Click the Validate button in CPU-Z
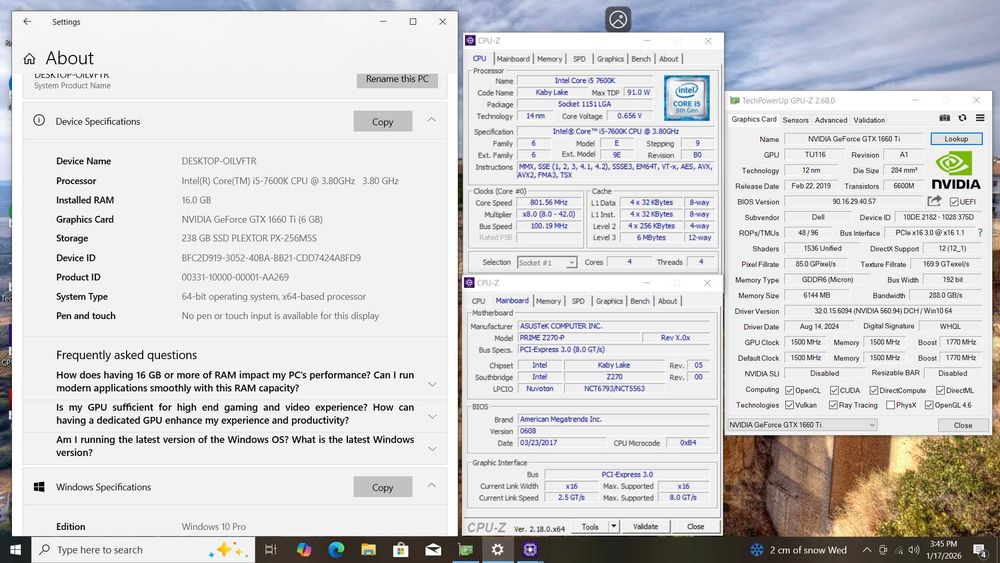 [645, 526]
